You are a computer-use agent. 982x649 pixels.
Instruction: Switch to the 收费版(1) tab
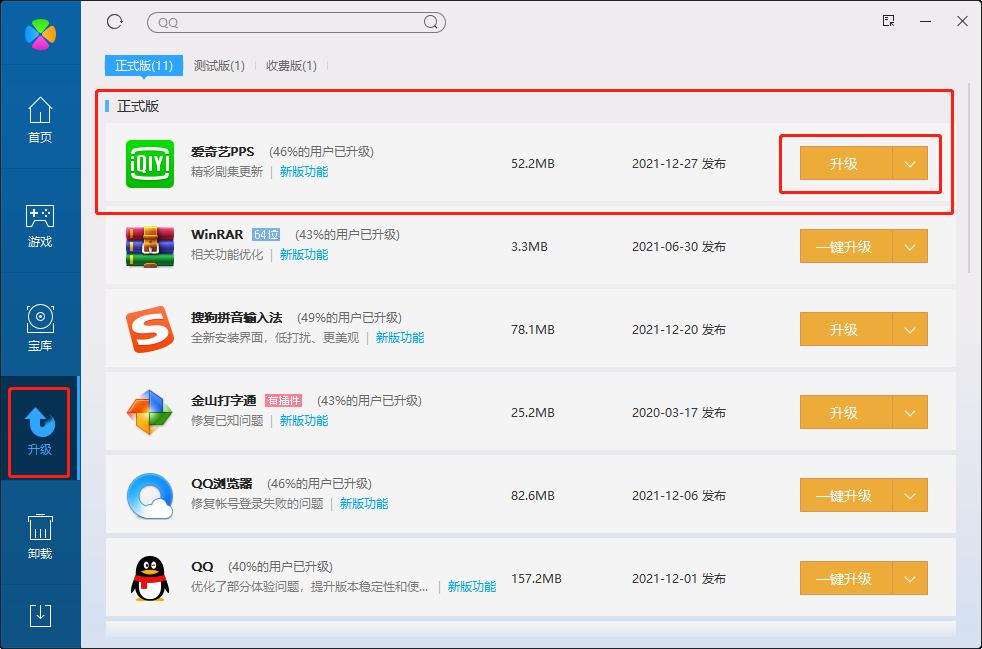291,66
